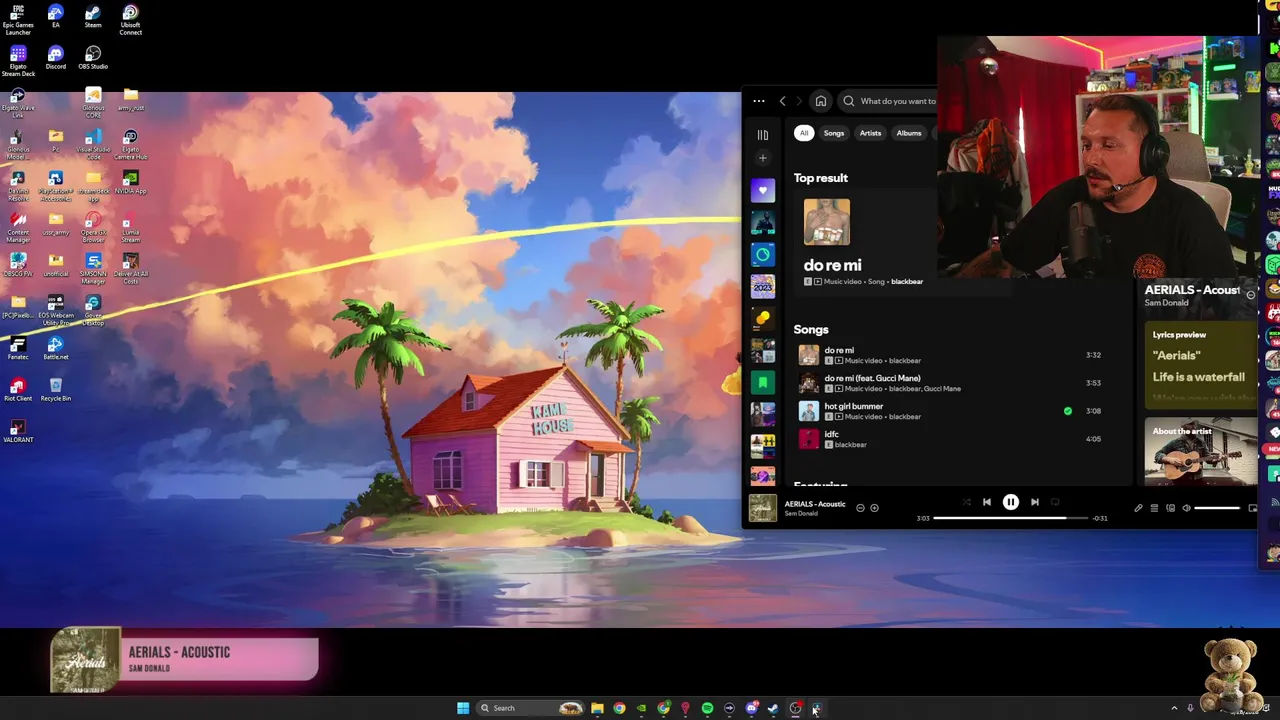The height and width of the screenshot is (720, 1280).
Task: Open the About the artist card
Action: pos(1200,450)
